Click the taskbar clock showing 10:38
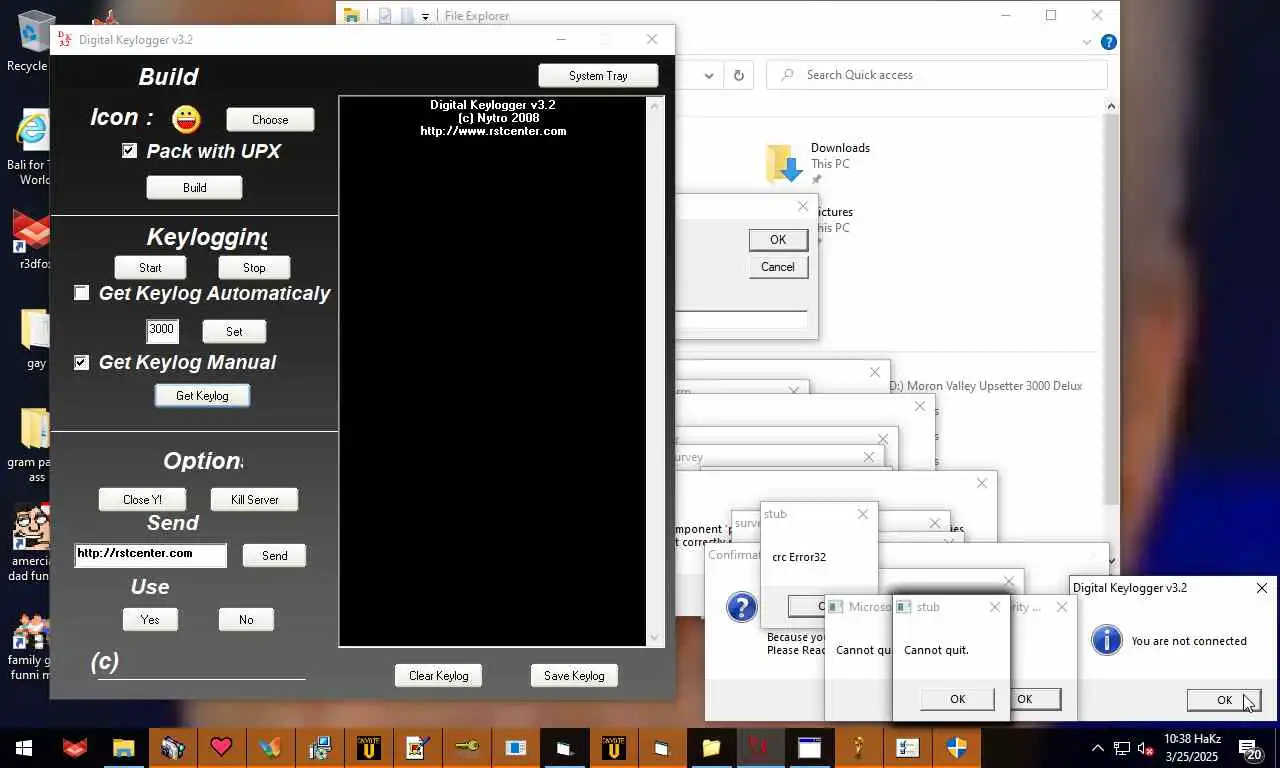Screen dimensions: 1280x768 point(1192,747)
